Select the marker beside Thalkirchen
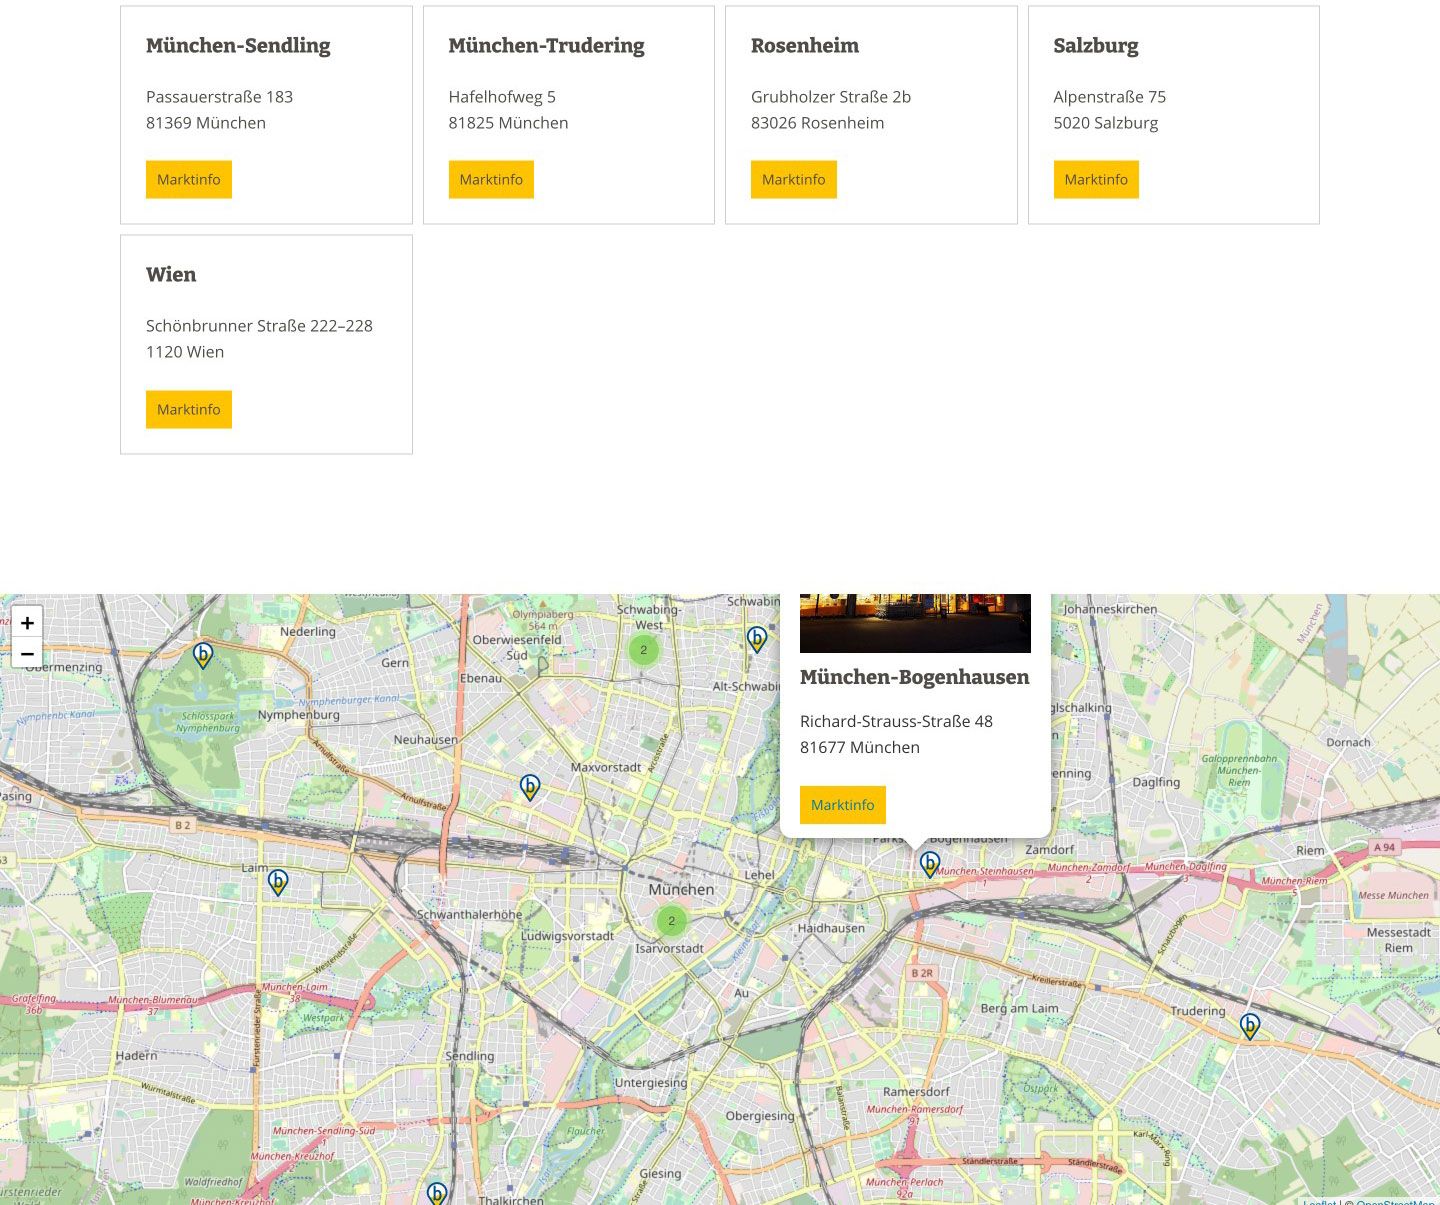1440x1205 pixels. (x=437, y=1193)
